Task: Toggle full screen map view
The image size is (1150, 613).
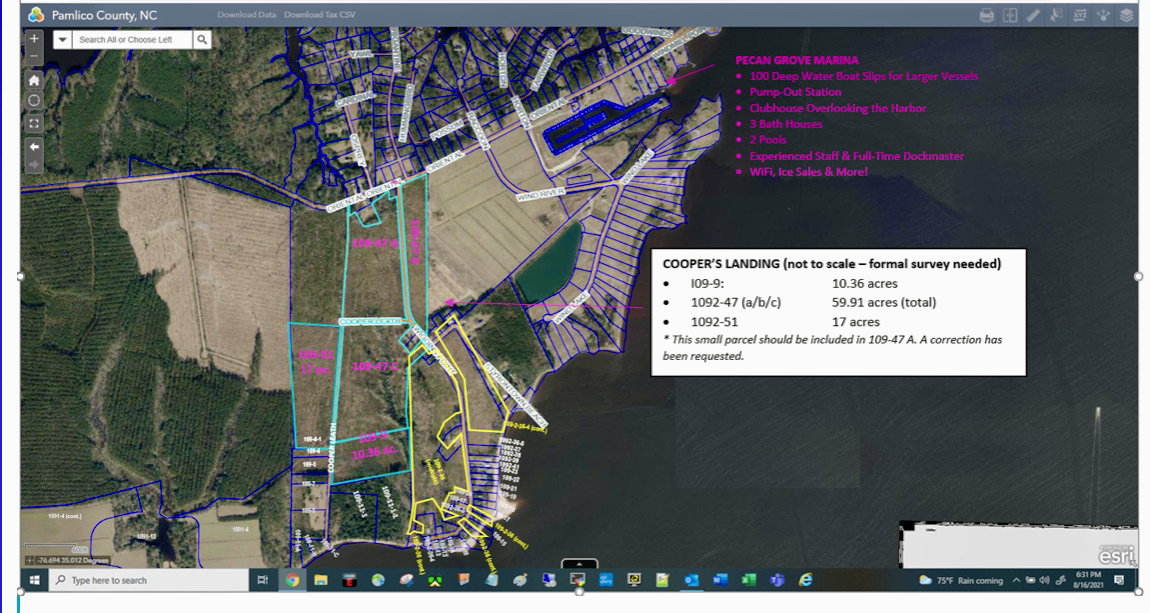Action: point(34,123)
